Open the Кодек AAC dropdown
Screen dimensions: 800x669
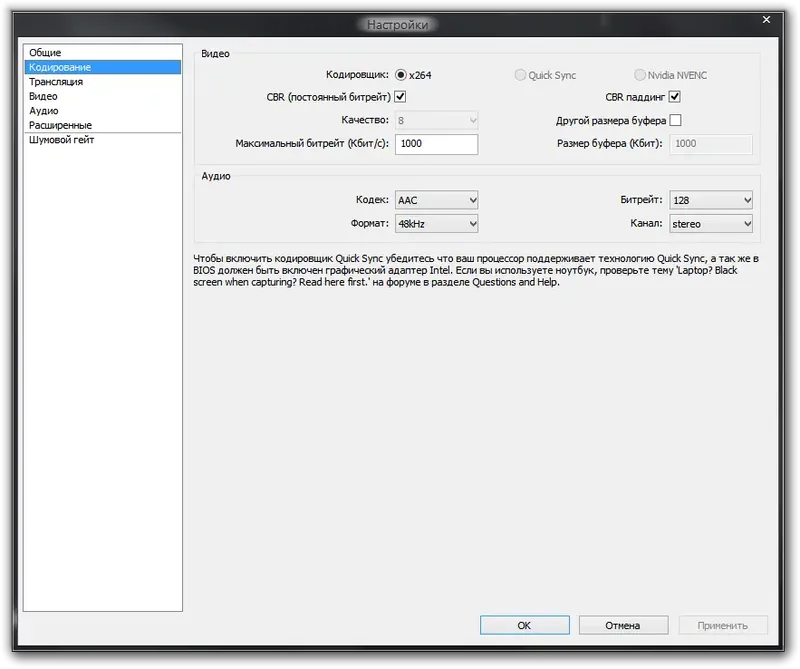click(436, 200)
